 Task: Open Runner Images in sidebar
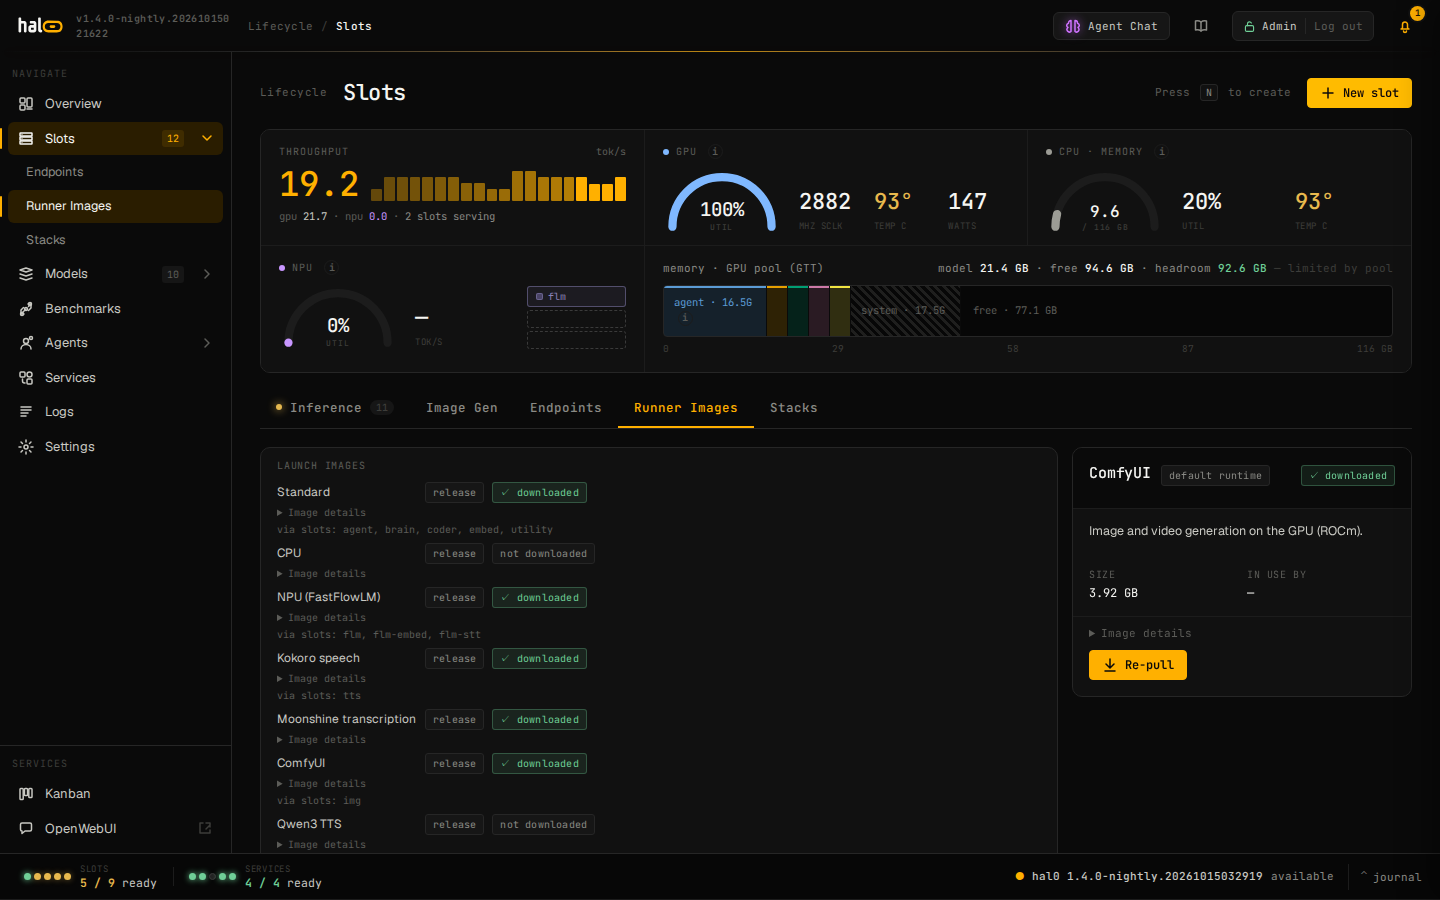click(x=115, y=206)
